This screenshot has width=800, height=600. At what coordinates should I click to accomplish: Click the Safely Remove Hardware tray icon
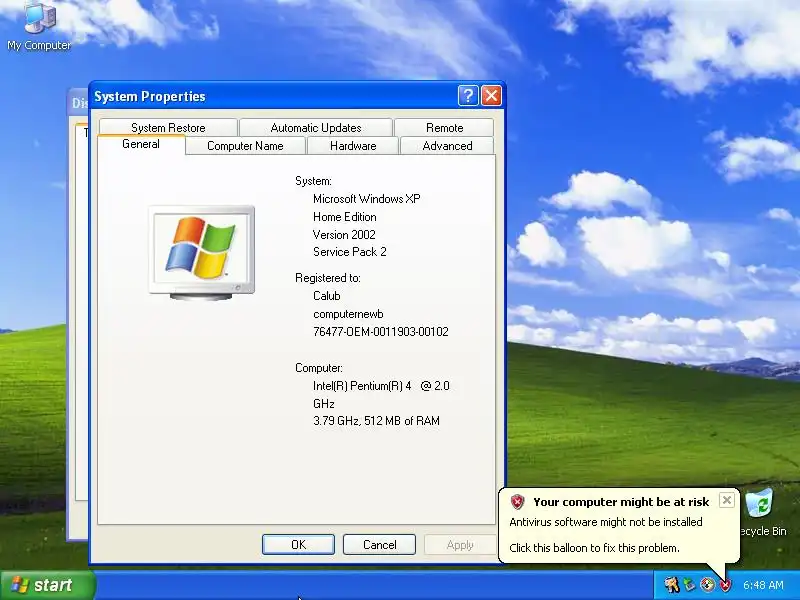[689, 584]
